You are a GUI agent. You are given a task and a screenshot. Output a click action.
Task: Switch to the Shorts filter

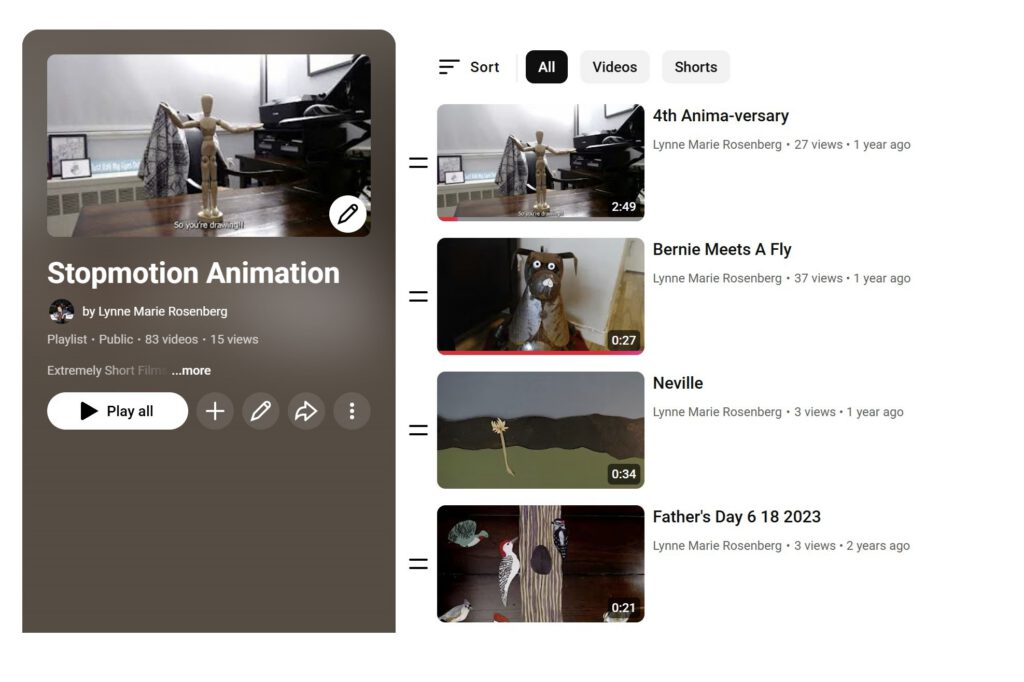pos(695,67)
